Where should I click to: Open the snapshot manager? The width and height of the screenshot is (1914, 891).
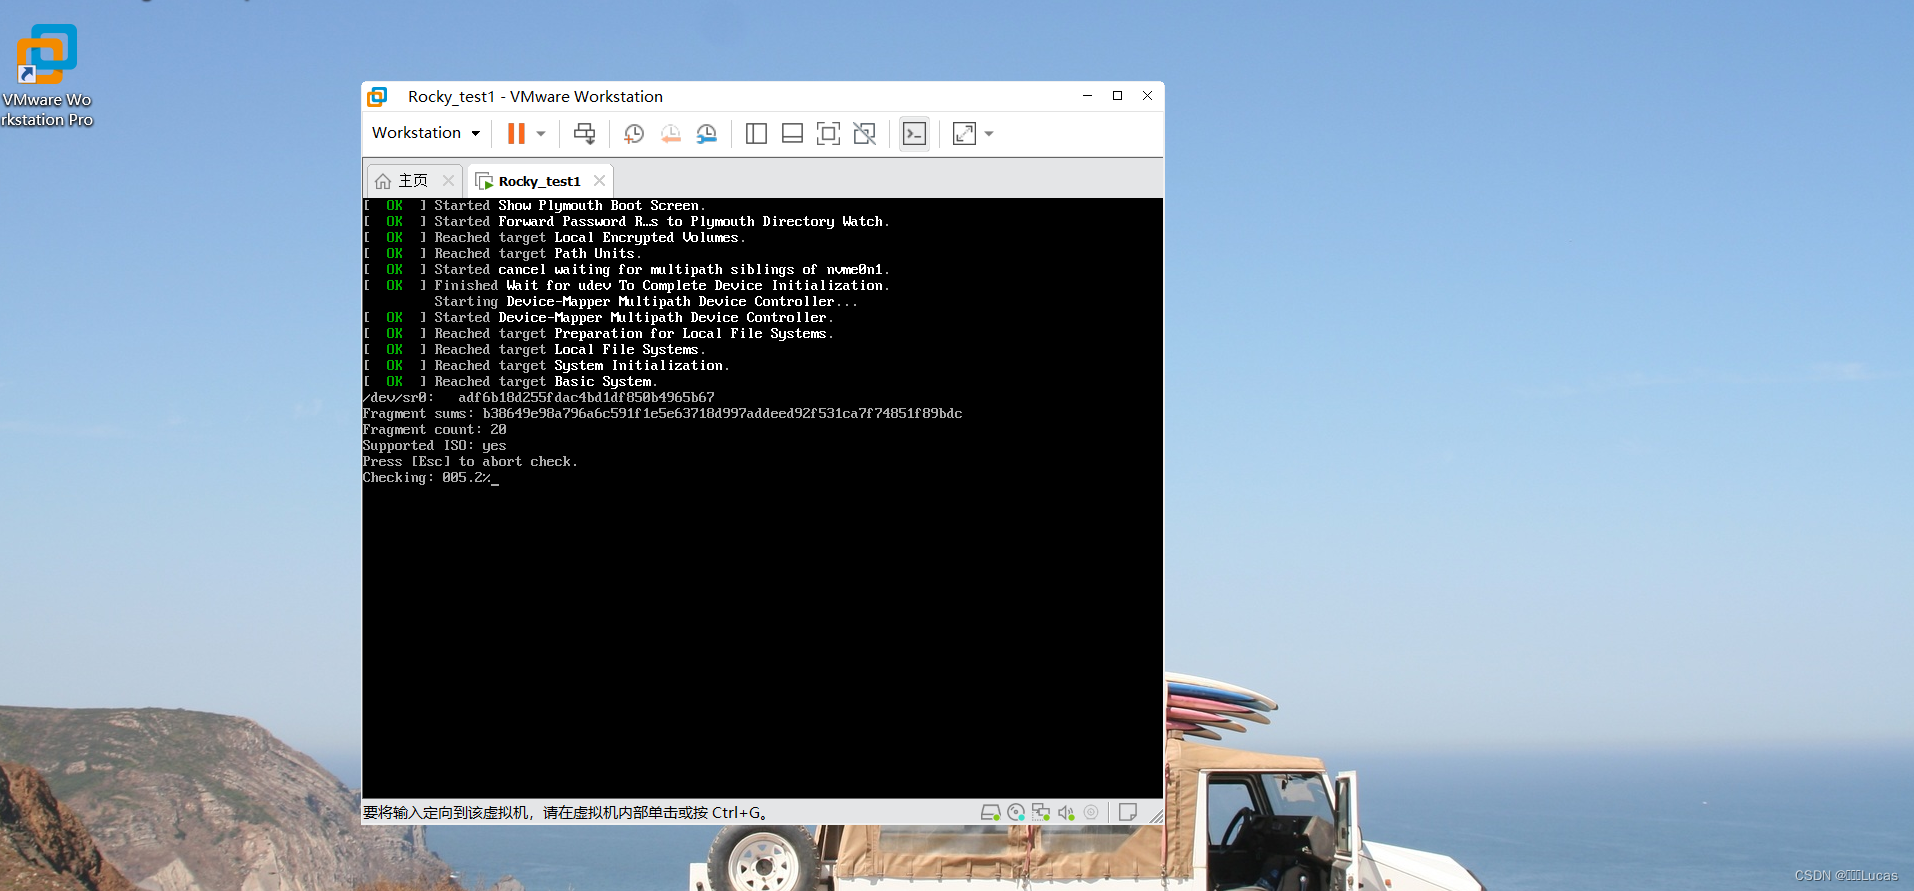[x=707, y=133]
